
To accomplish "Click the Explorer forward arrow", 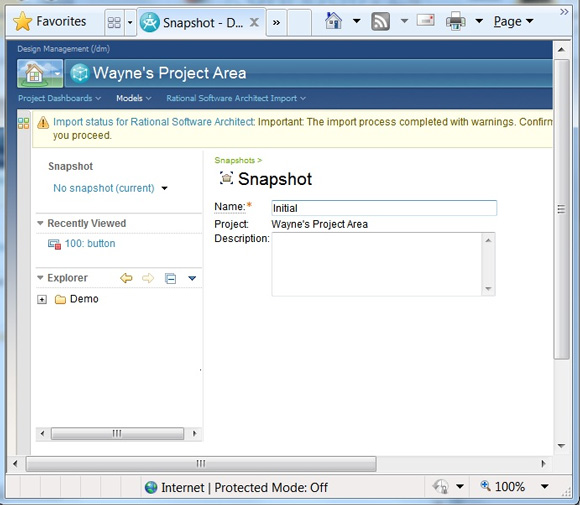I will point(148,278).
